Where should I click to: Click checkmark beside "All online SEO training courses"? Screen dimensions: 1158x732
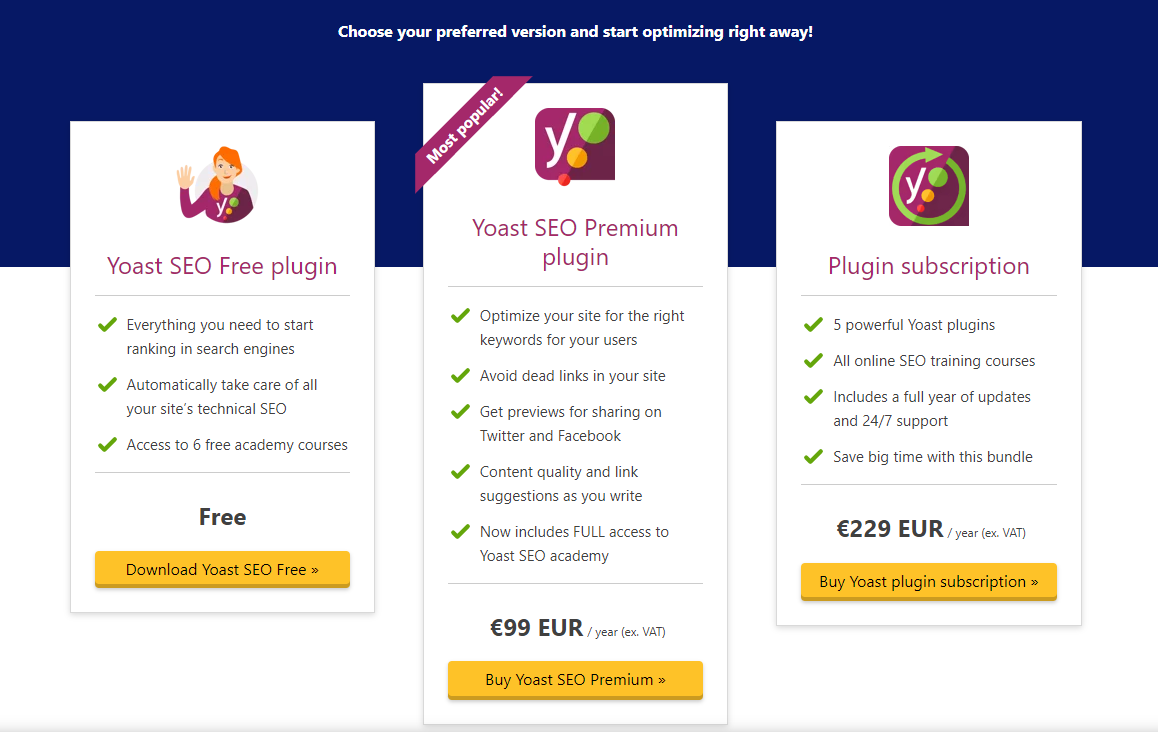813,361
